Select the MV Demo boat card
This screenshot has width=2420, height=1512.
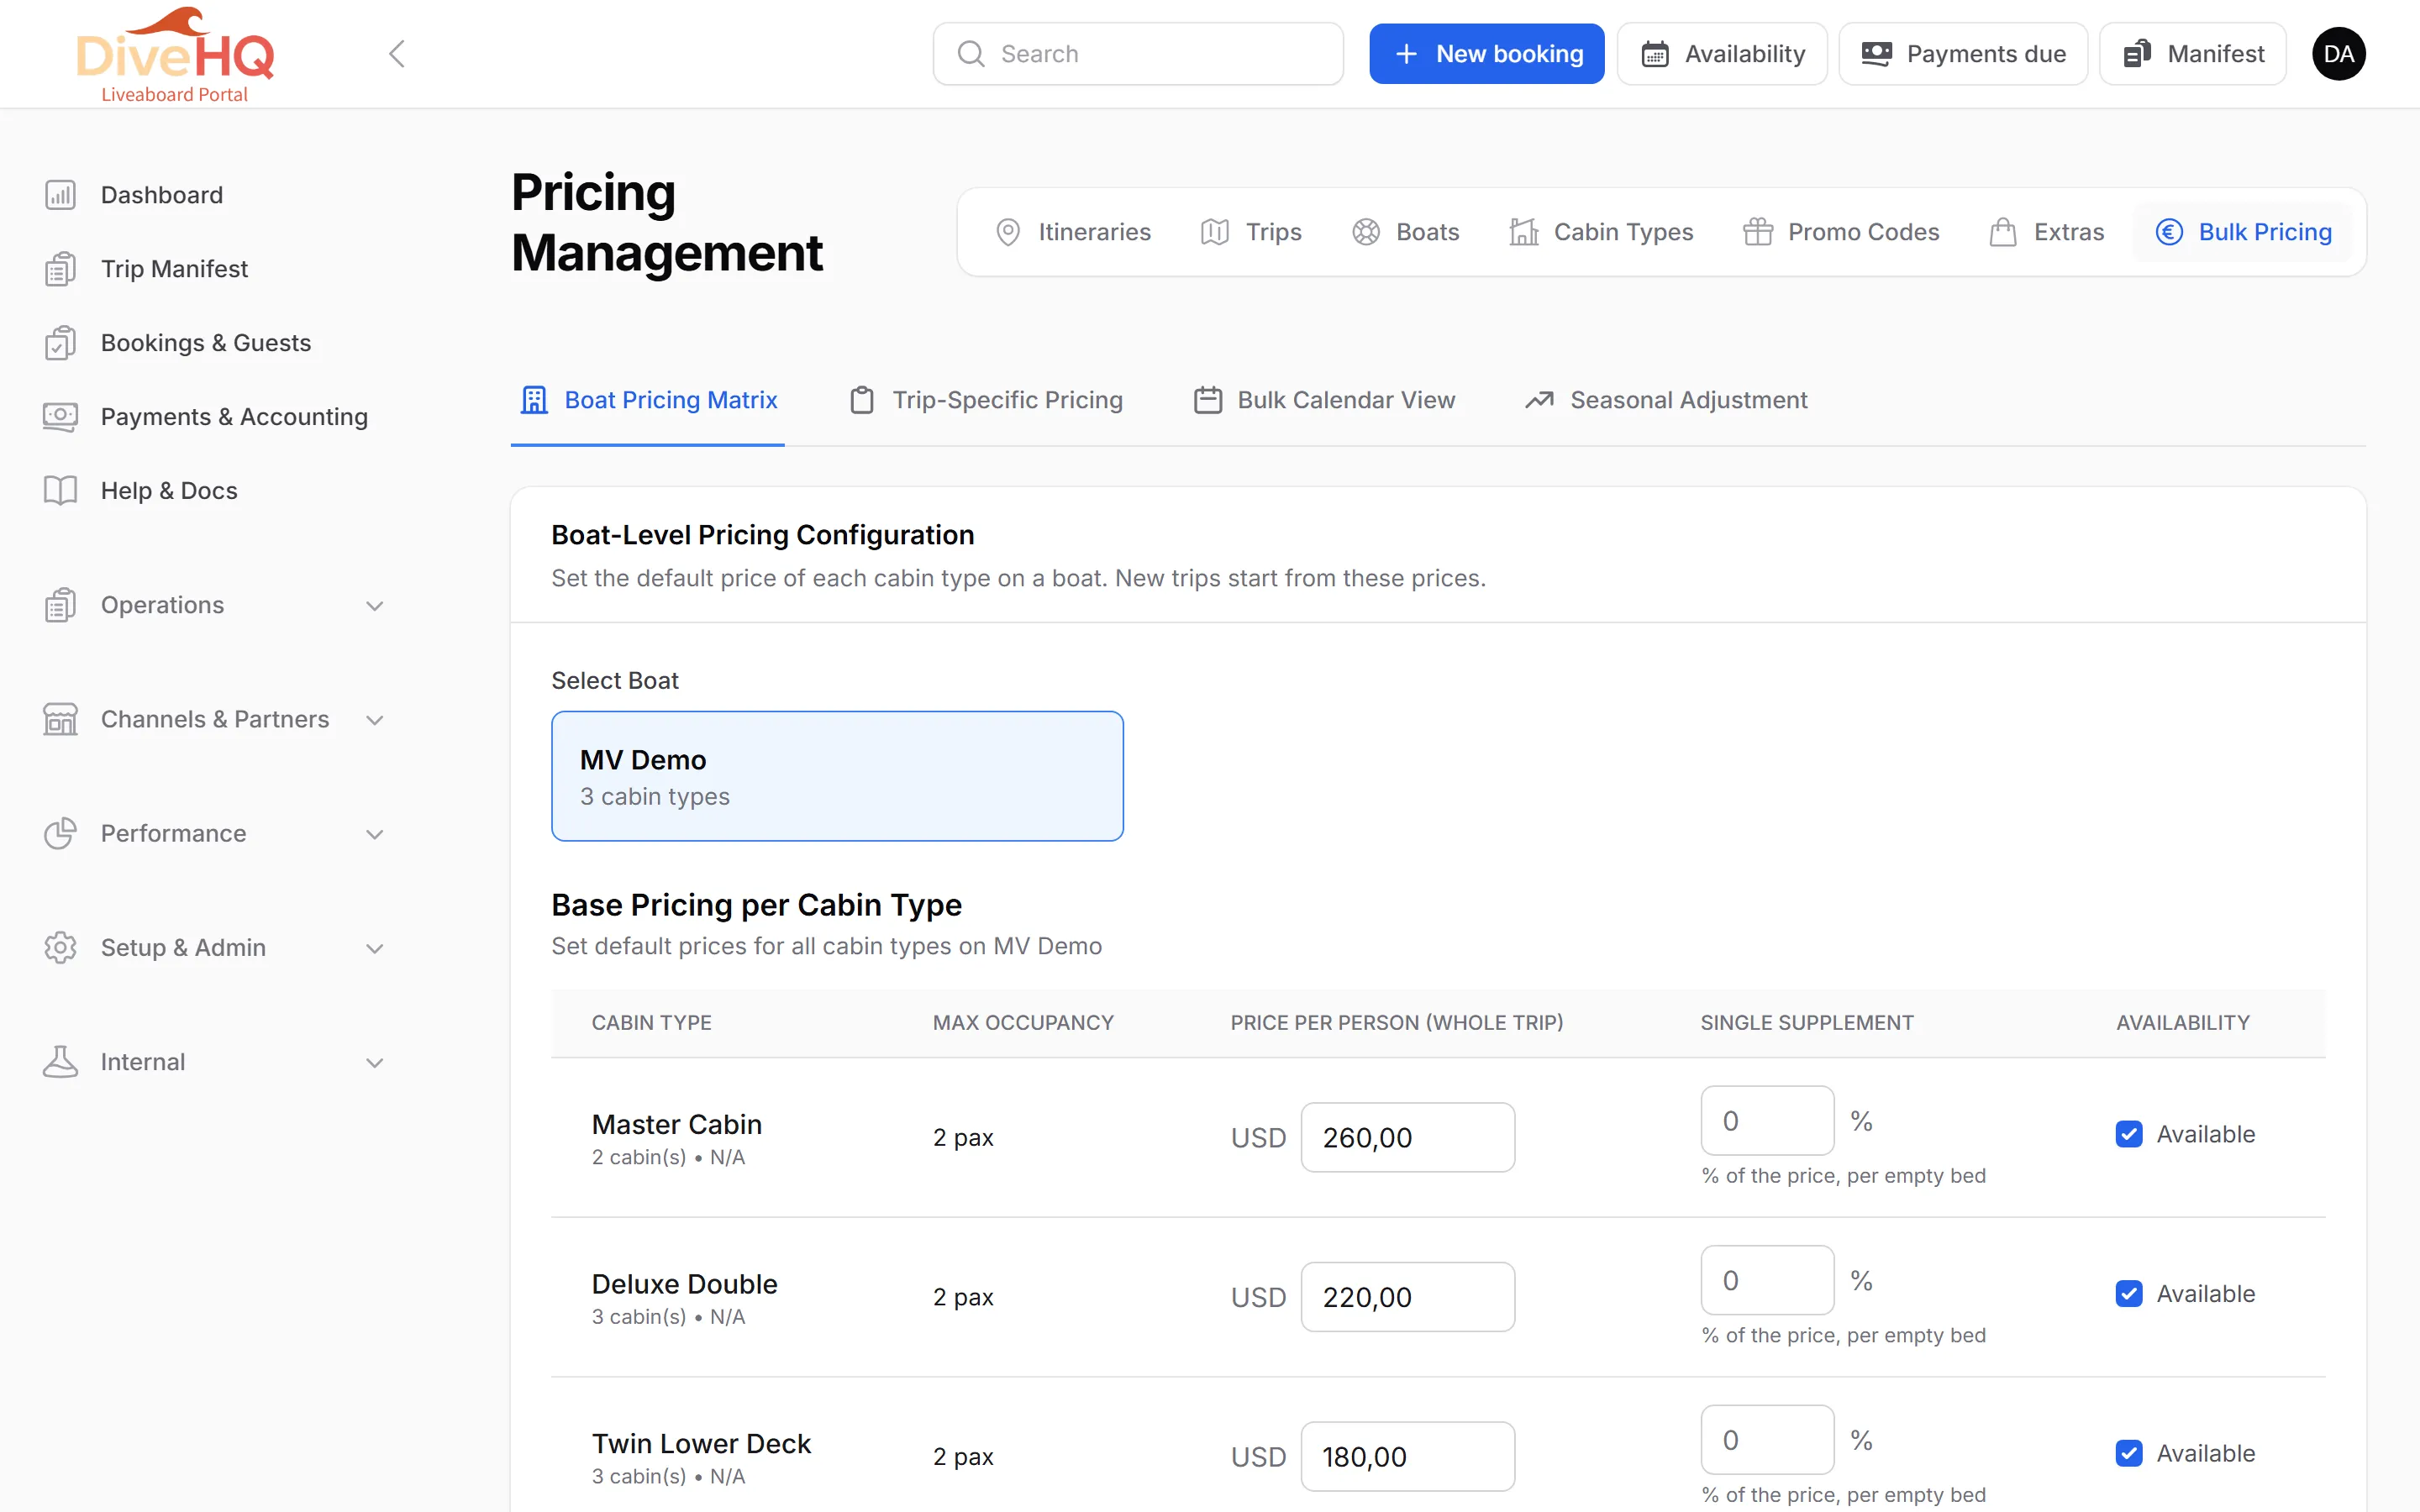coord(837,776)
